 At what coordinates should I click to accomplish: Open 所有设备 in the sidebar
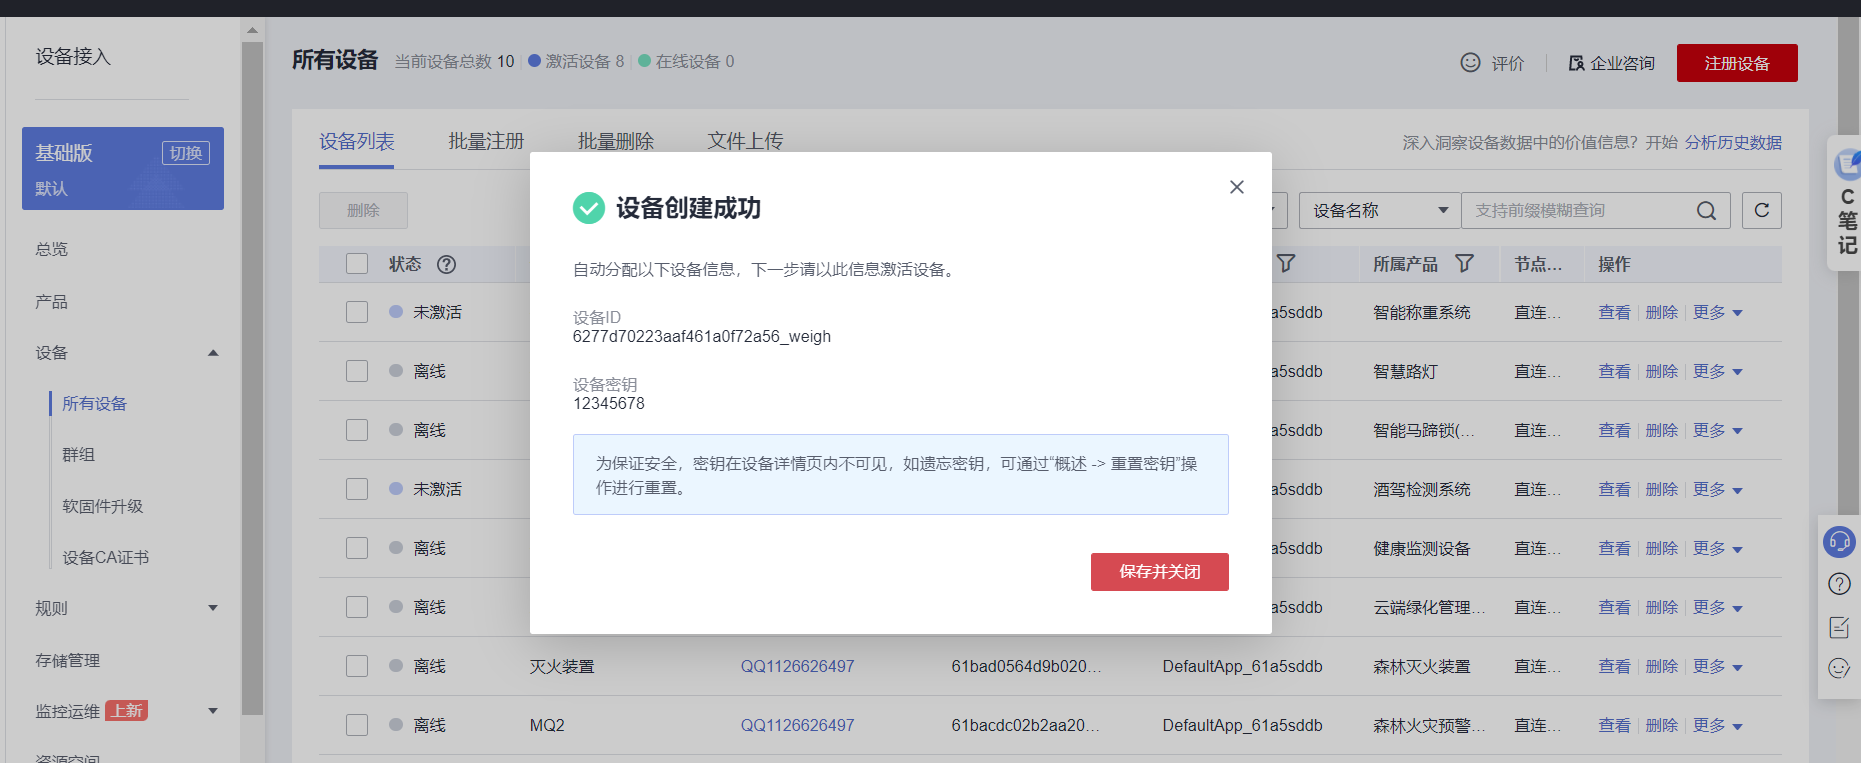[x=95, y=404]
